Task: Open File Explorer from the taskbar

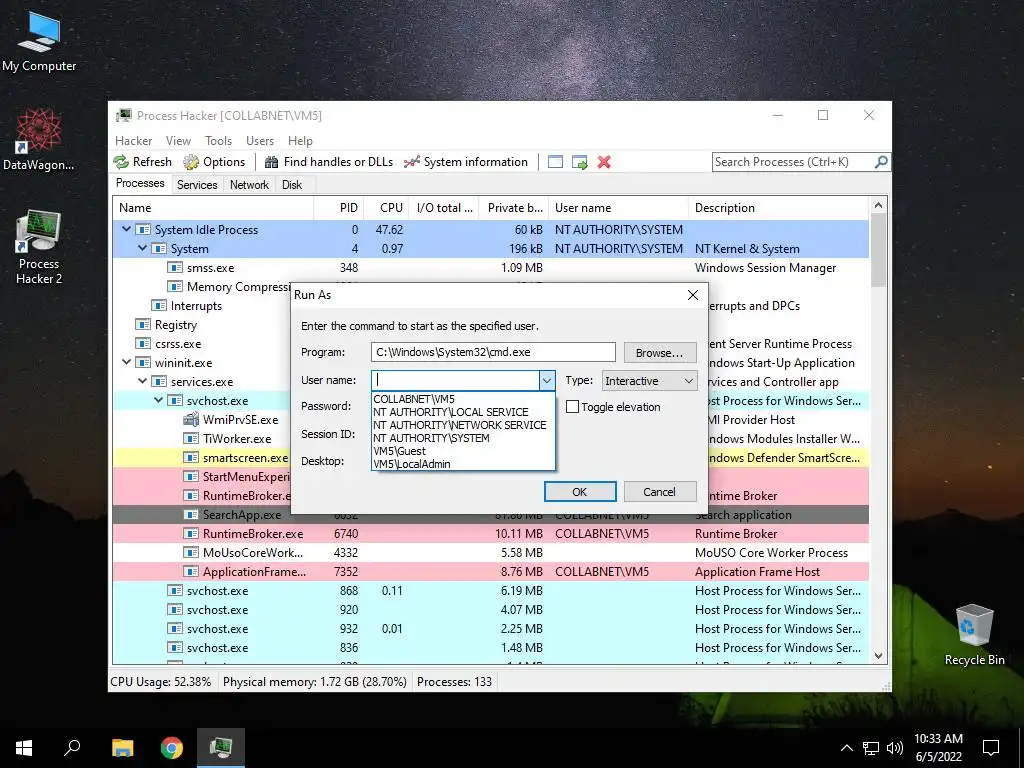Action: tap(122, 748)
